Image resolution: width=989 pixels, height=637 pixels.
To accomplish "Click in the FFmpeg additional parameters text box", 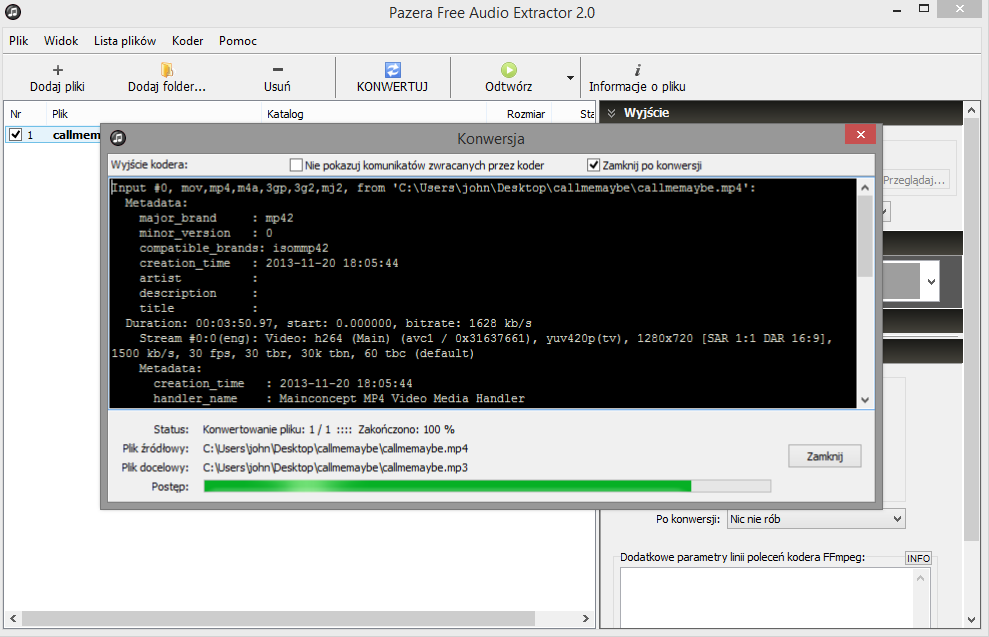I will [x=766, y=597].
